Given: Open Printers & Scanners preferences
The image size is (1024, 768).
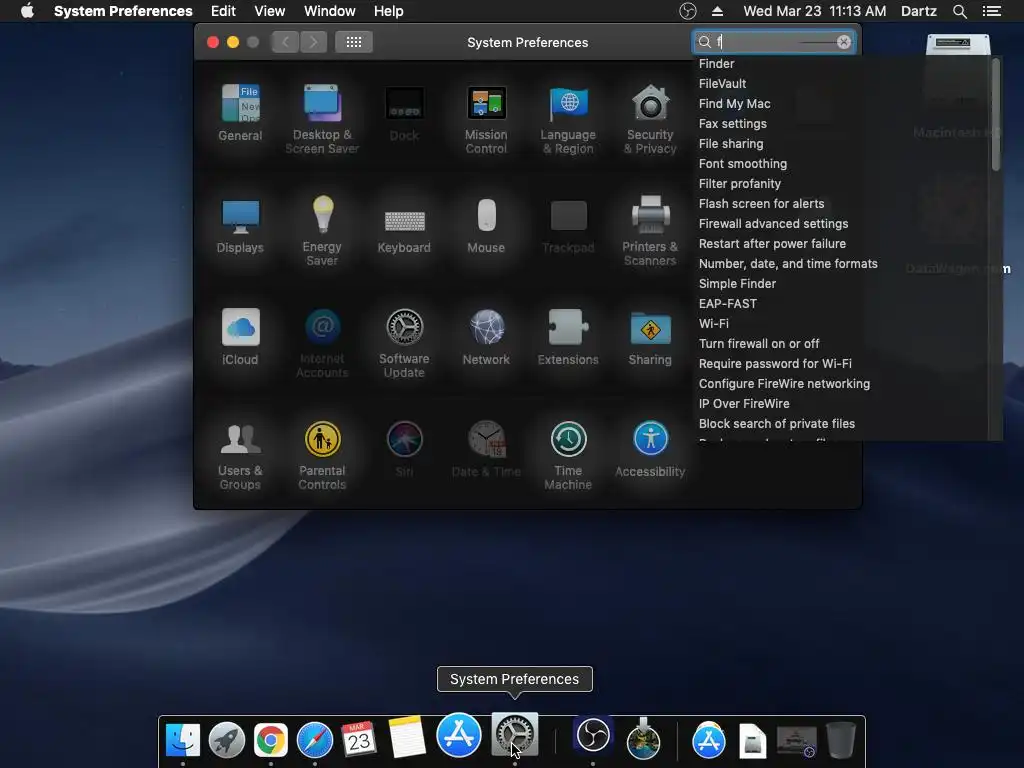Looking at the screenshot, I should pyautogui.click(x=650, y=231).
